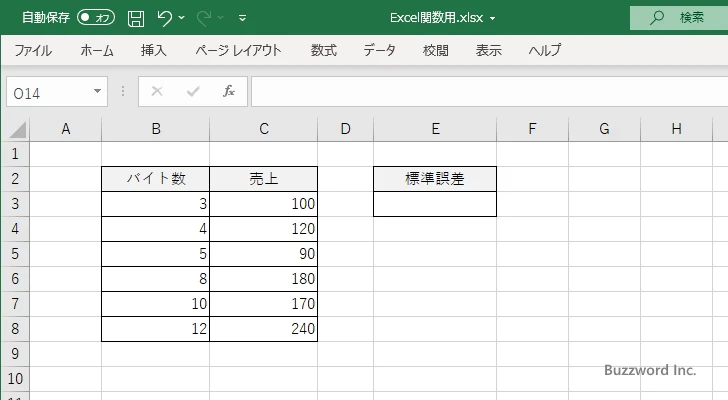Switch to the 校閲 tab
Image resolution: width=728 pixels, height=400 pixels.
click(436, 50)
